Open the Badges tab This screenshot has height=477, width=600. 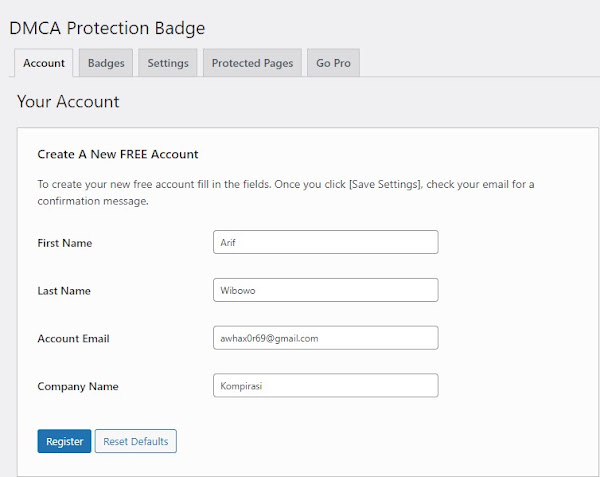[x=106, y=63]
